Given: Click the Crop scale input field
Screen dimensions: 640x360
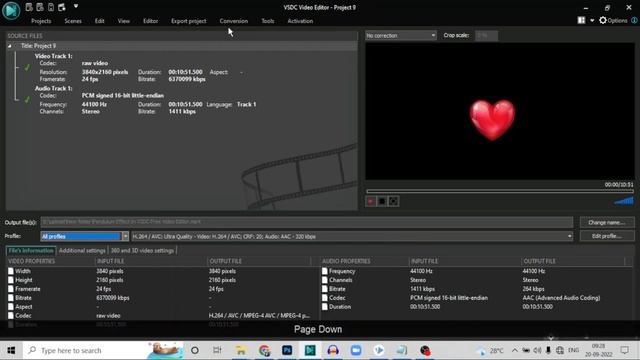Looking at the screenshot, I should (x=486, y=36).
